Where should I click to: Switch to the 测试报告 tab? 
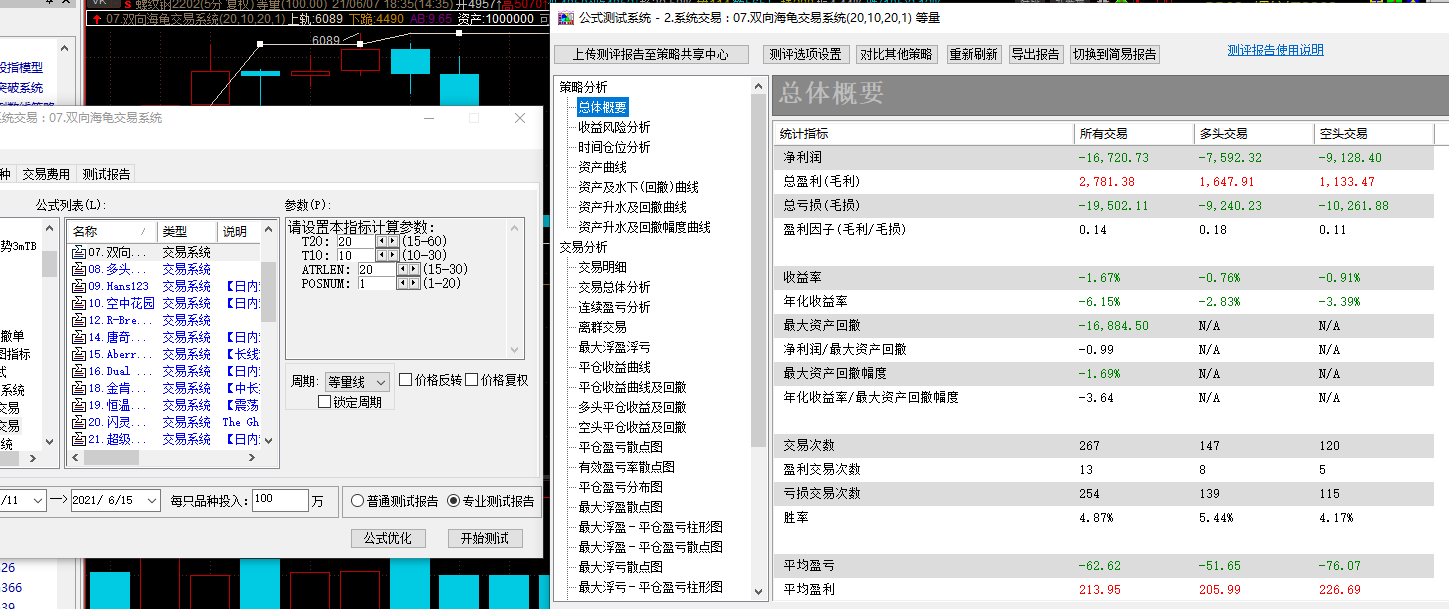click(x=106, y=174)
